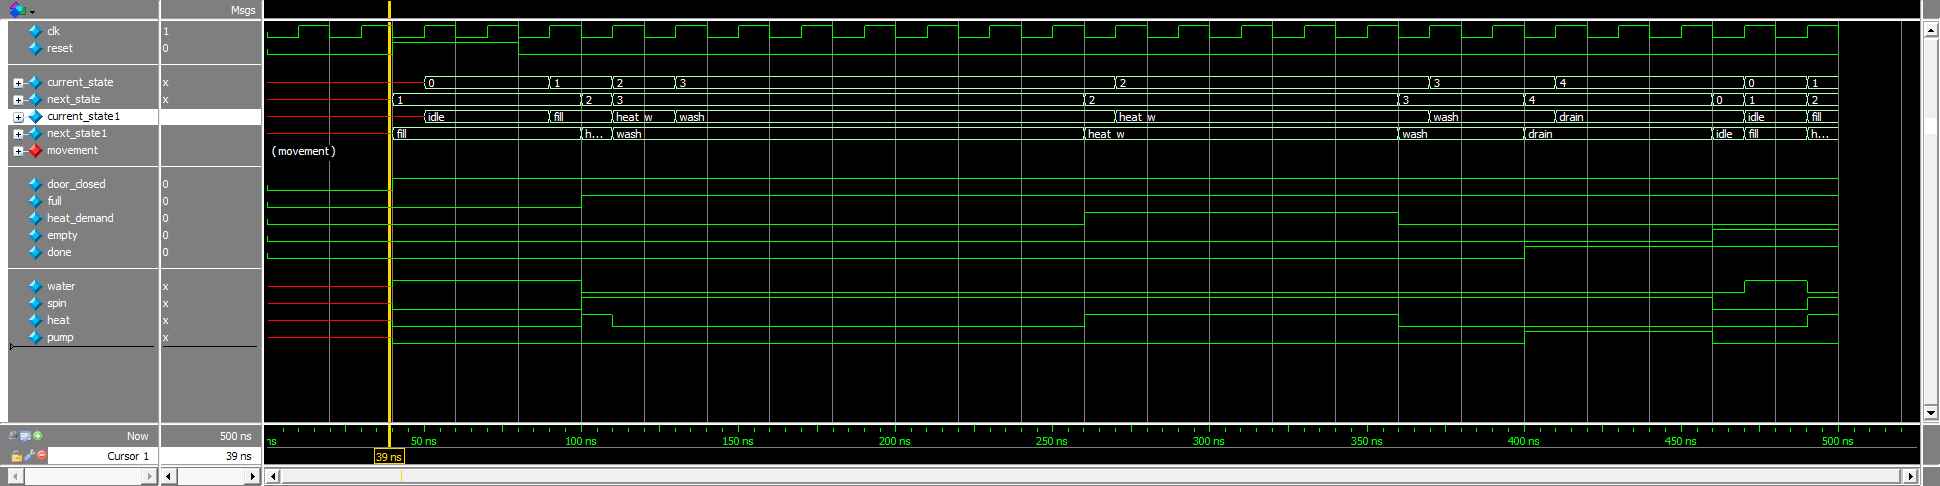
Task: Remove Cursor 1 using red minus icon
Action: (41, 455)
